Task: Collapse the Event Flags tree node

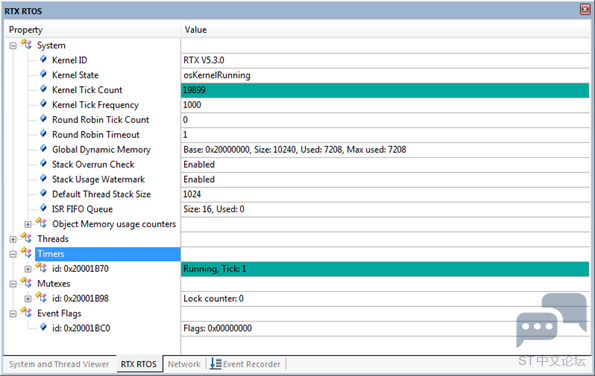Action: point(13,314)
